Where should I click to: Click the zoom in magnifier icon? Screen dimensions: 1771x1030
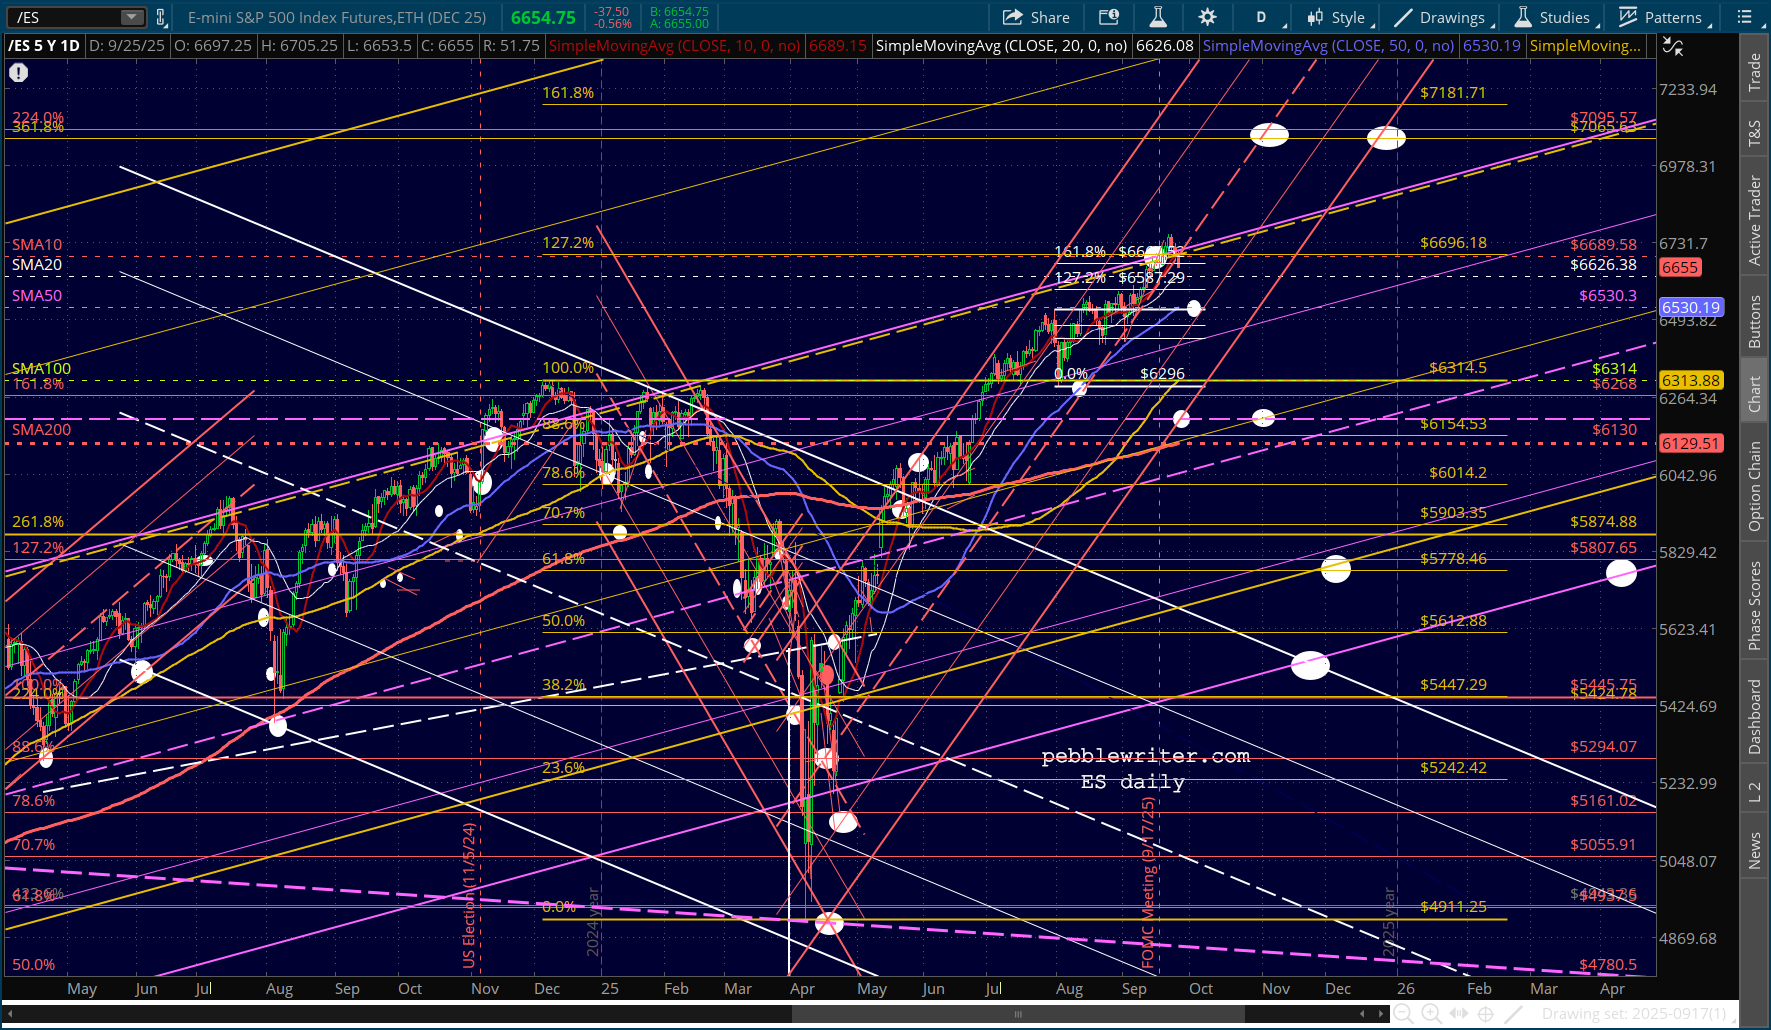click(1432, 1014)
